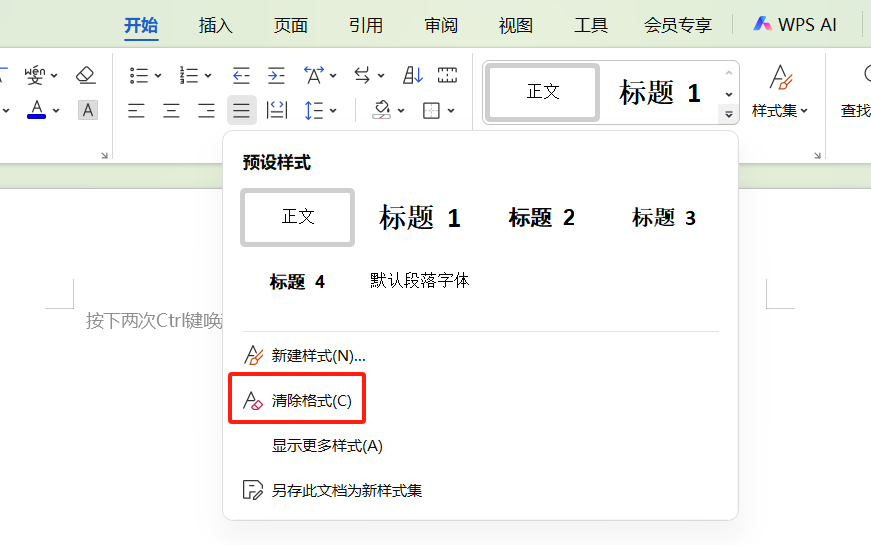The width and height of the screenshot is (871, 545).
Task: Apply the font color button
Action: (x=37, y=110)
